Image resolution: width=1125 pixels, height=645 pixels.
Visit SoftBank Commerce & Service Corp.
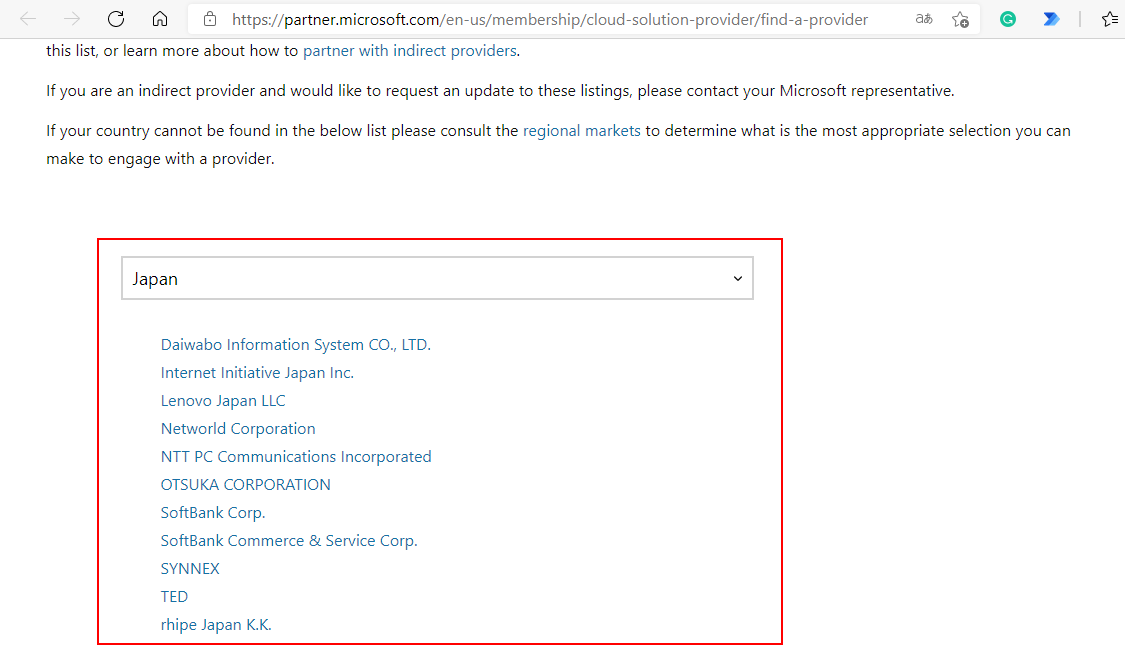point(289,540)
